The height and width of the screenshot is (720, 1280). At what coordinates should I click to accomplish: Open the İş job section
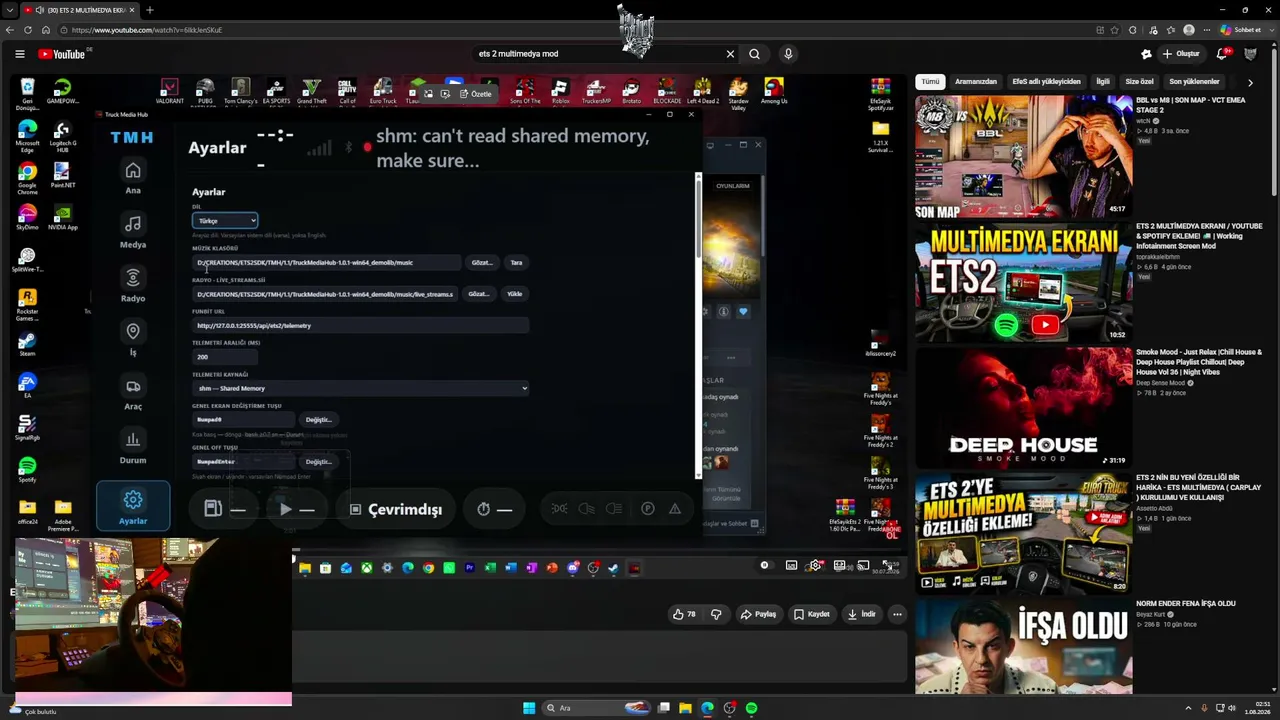133,339
